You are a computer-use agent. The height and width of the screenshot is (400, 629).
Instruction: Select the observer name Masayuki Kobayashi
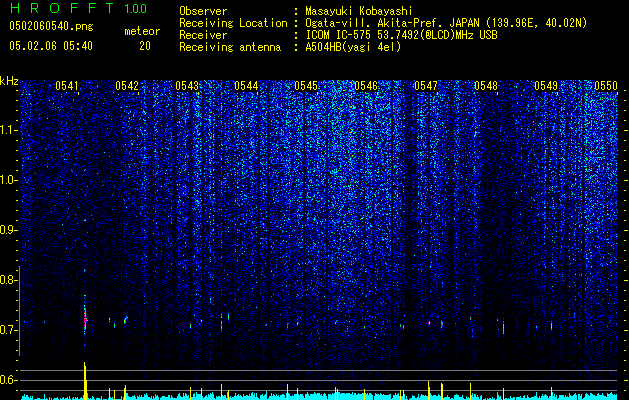coord(359,11)
